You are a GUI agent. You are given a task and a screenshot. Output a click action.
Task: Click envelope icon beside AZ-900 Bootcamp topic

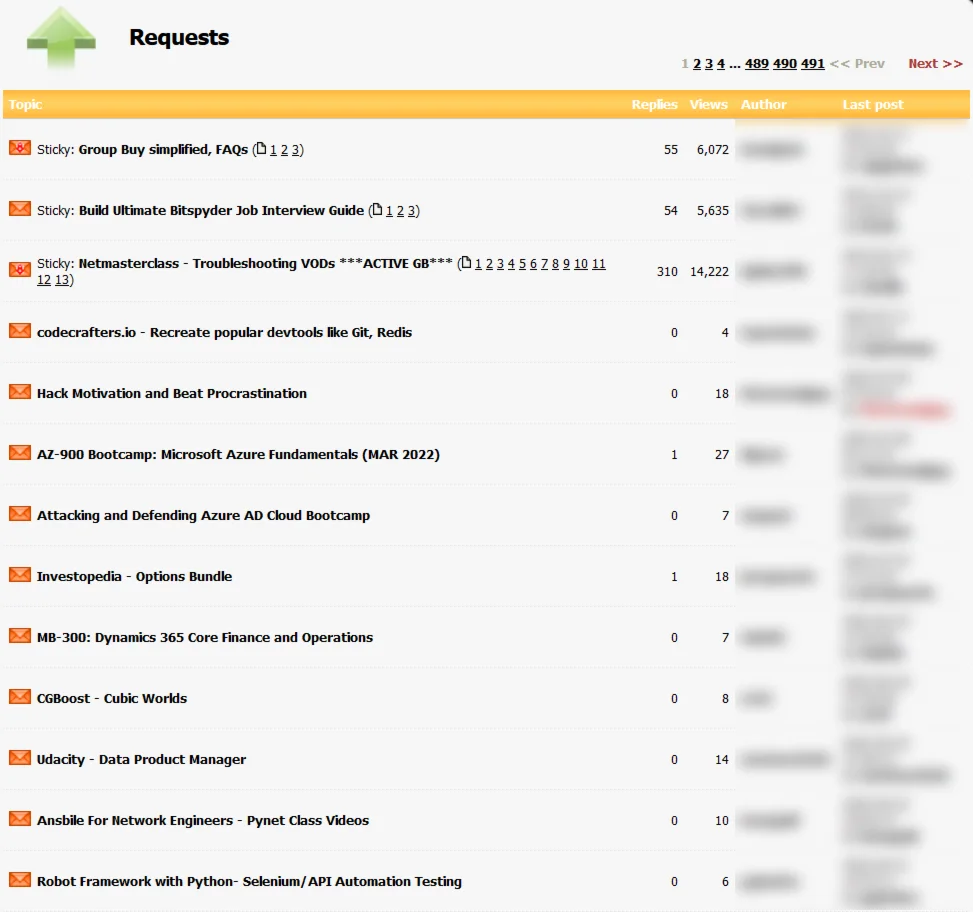[x=20, y=452]
